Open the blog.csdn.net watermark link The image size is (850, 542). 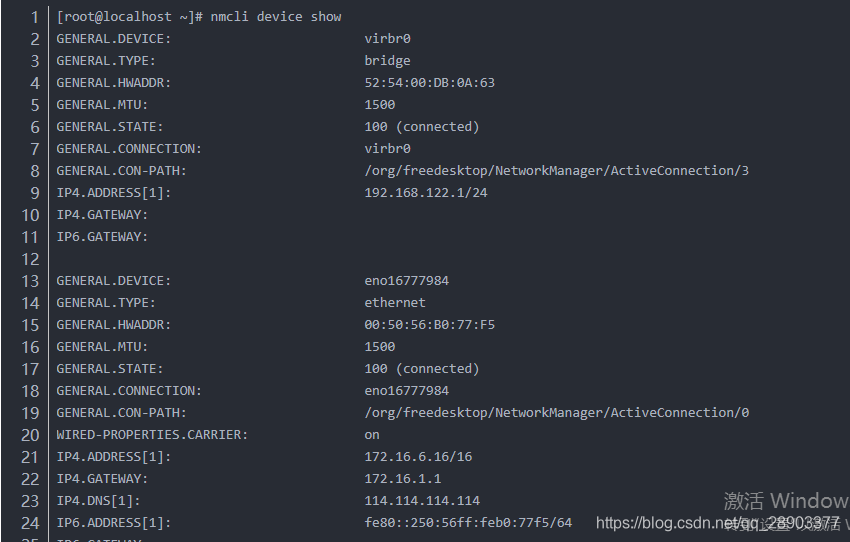coord(718,523)
